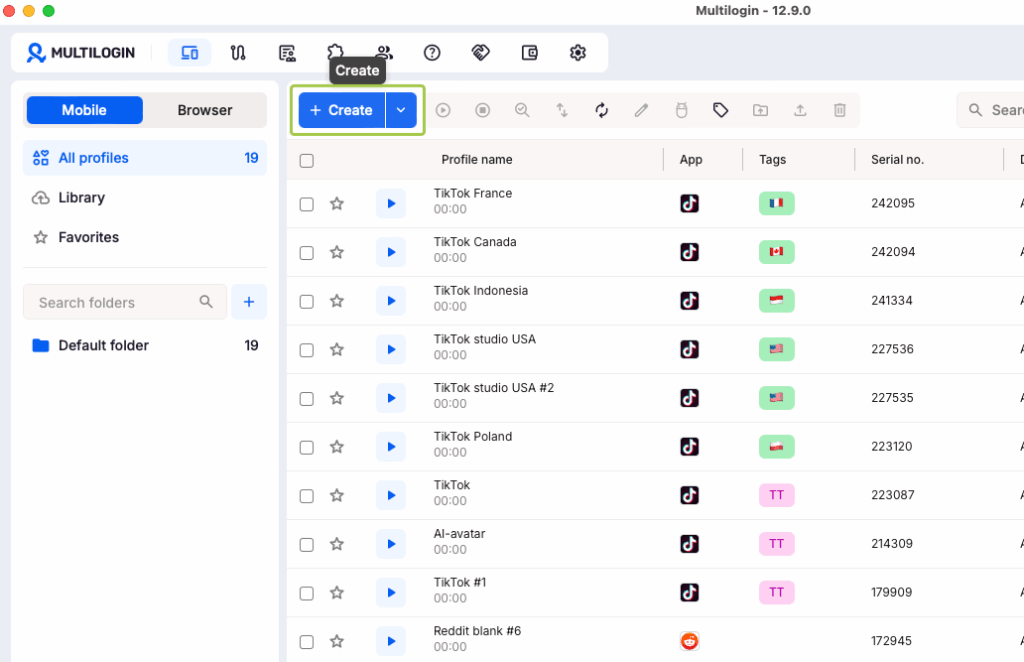Image resolution: width=1024 pixels, height=662 pixels.
Task: Favorite the TikTok Poland profile star
Action: tap(336, 447)
